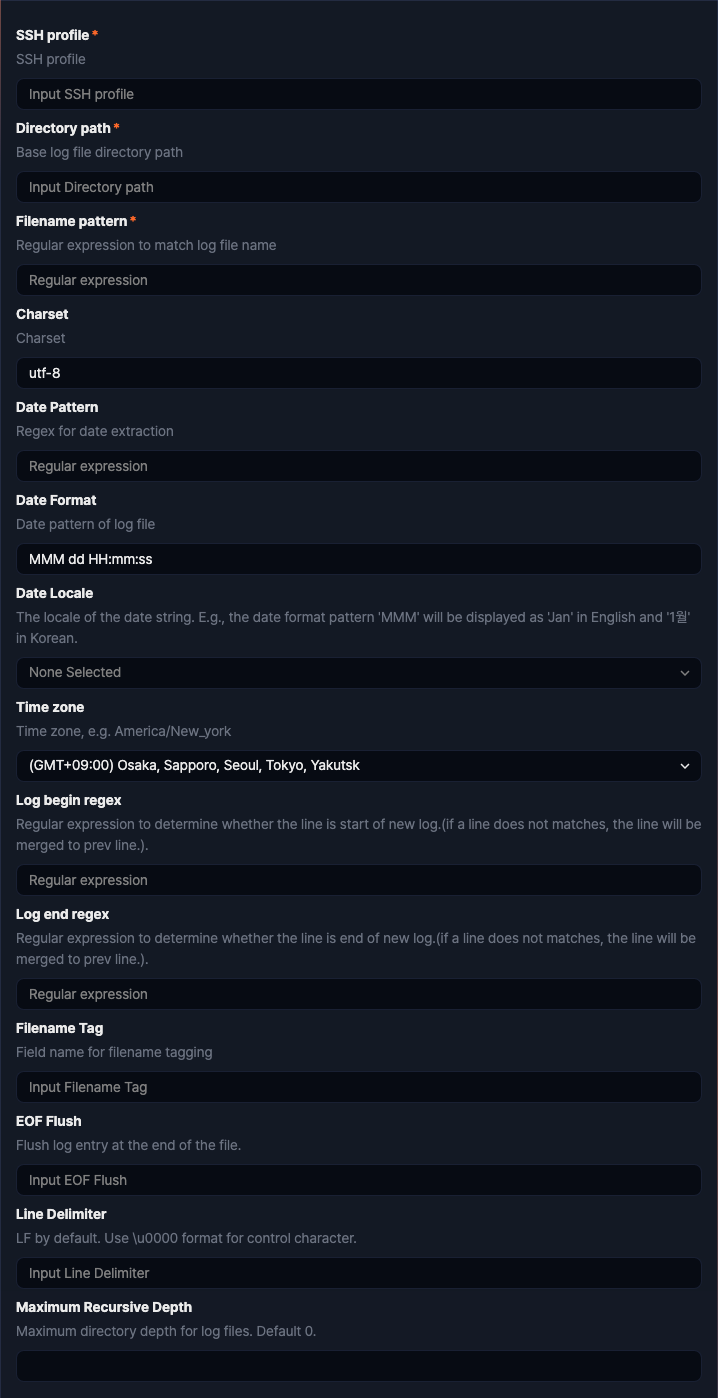The height and width of the screenshot is (1398, 718).
Task: Click the Charset field containing utf-8
Action: pos(358,373)
